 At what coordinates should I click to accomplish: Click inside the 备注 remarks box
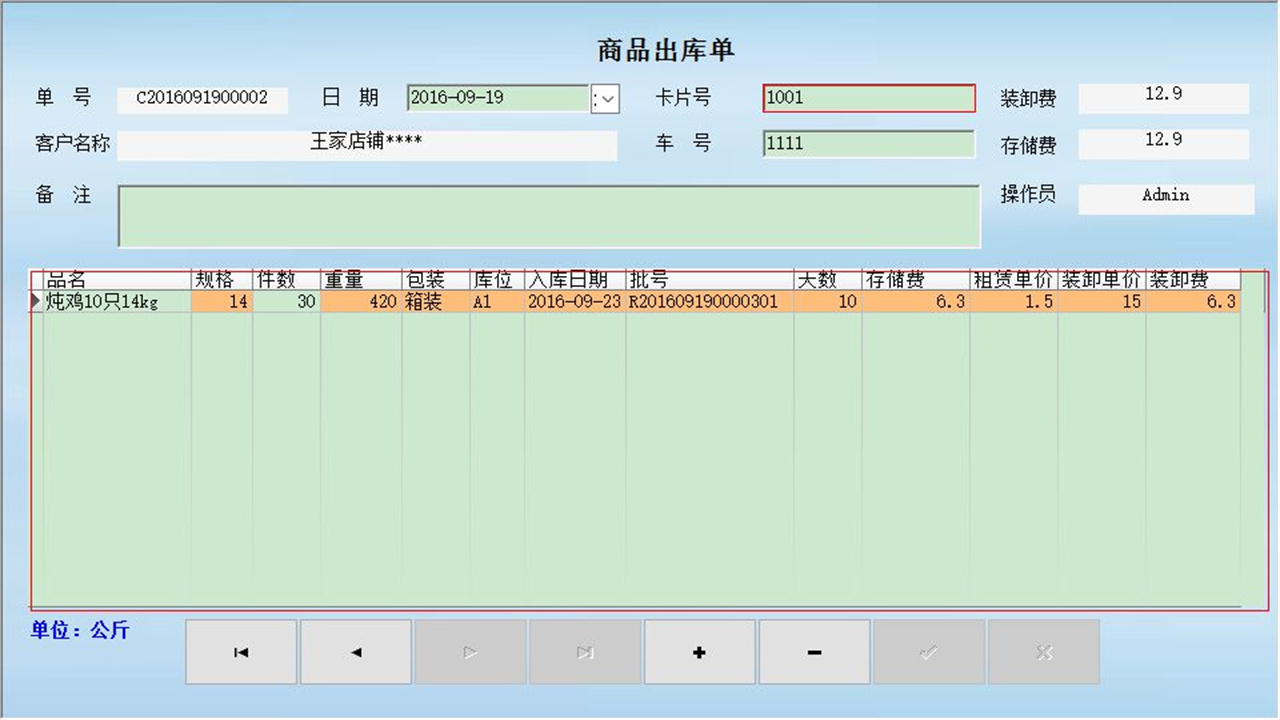tap(550, 214)
